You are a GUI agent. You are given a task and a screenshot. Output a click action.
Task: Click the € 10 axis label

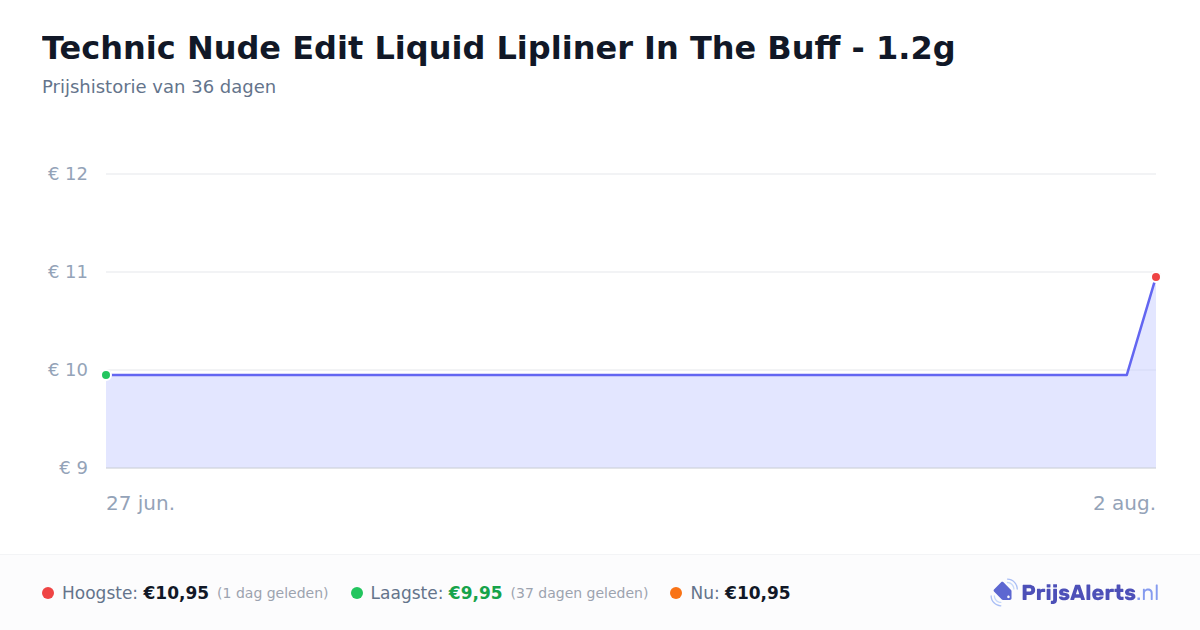[x=68, y=370]
